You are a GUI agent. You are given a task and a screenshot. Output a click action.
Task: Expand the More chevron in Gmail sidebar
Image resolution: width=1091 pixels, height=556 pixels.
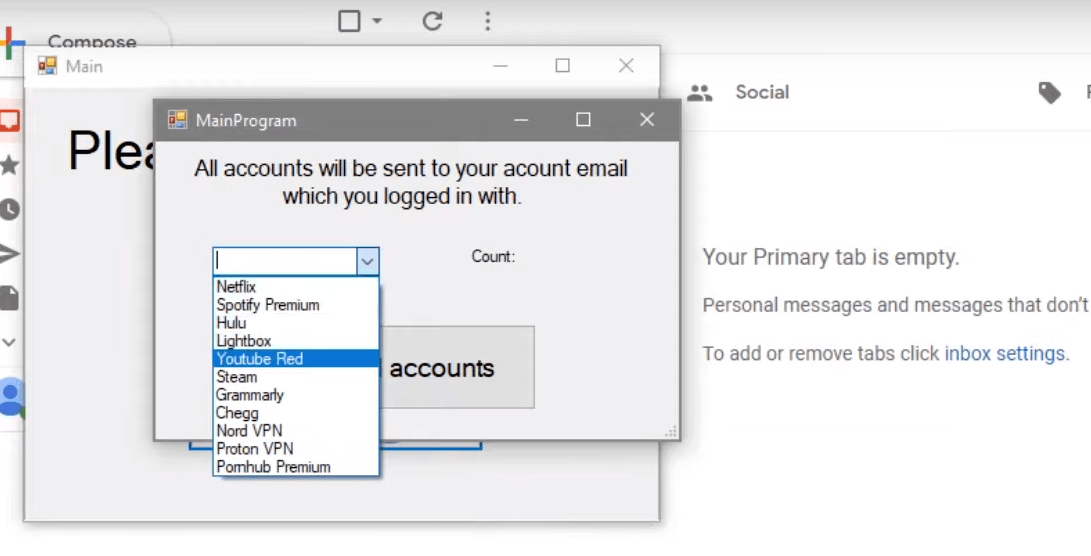[8, 342]
